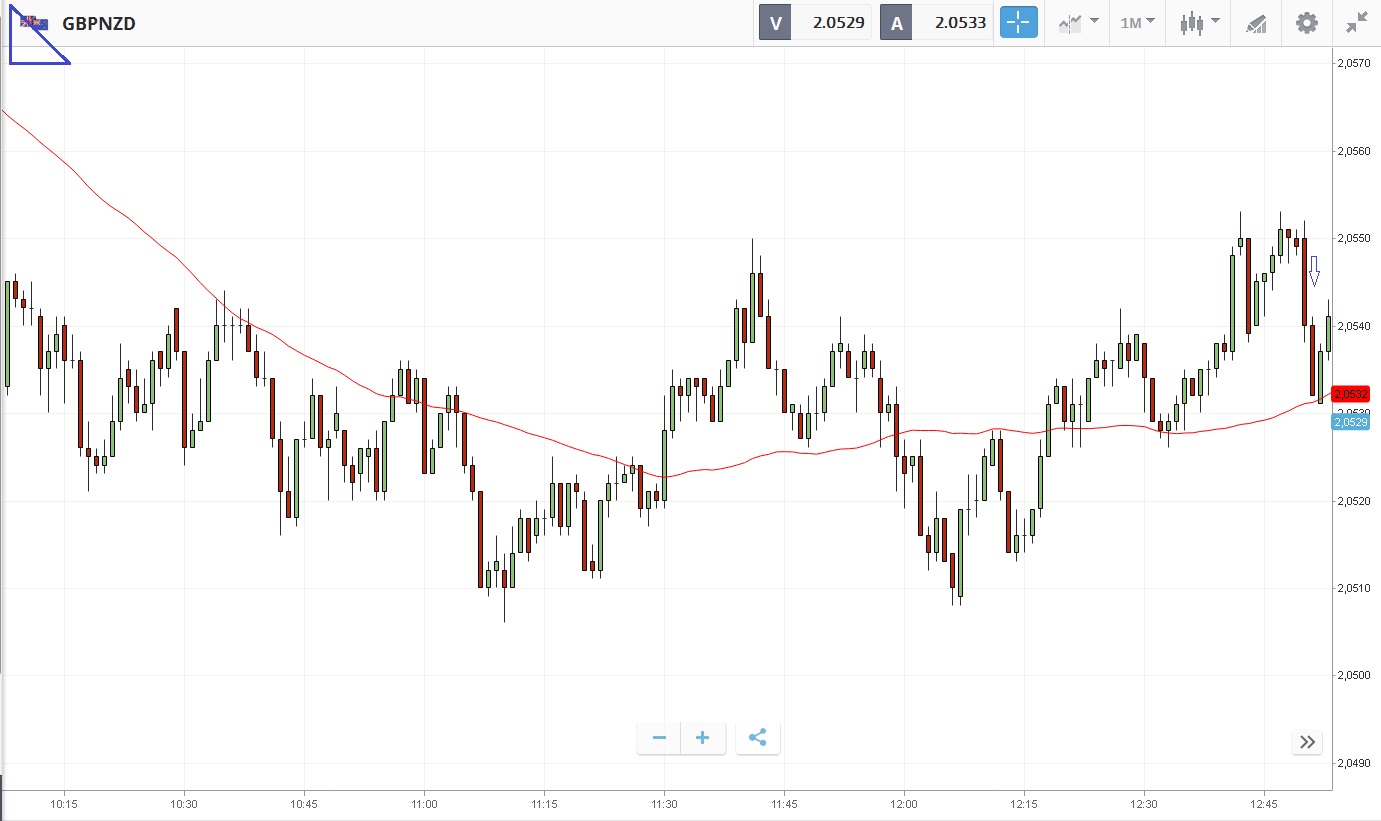Expand the candlestick chart type dropdown
This screenshot has height=821, width=1381.
point(1199,23)
